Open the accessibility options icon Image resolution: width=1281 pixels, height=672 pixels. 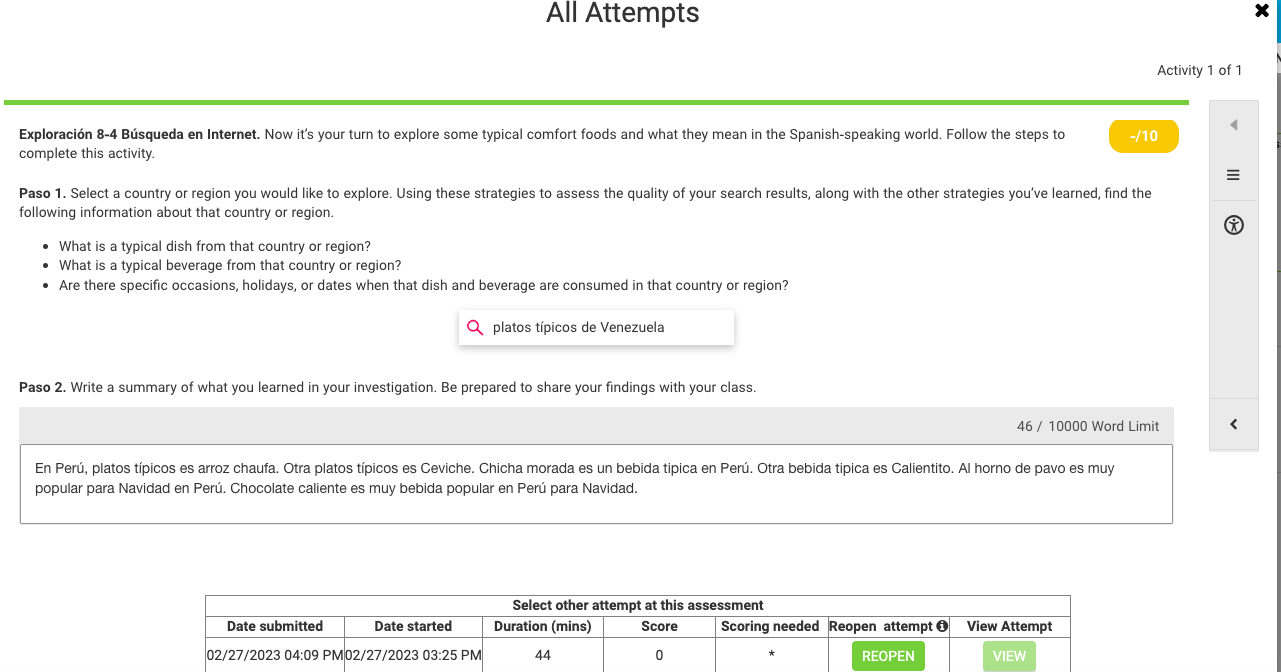(1233, 225)
